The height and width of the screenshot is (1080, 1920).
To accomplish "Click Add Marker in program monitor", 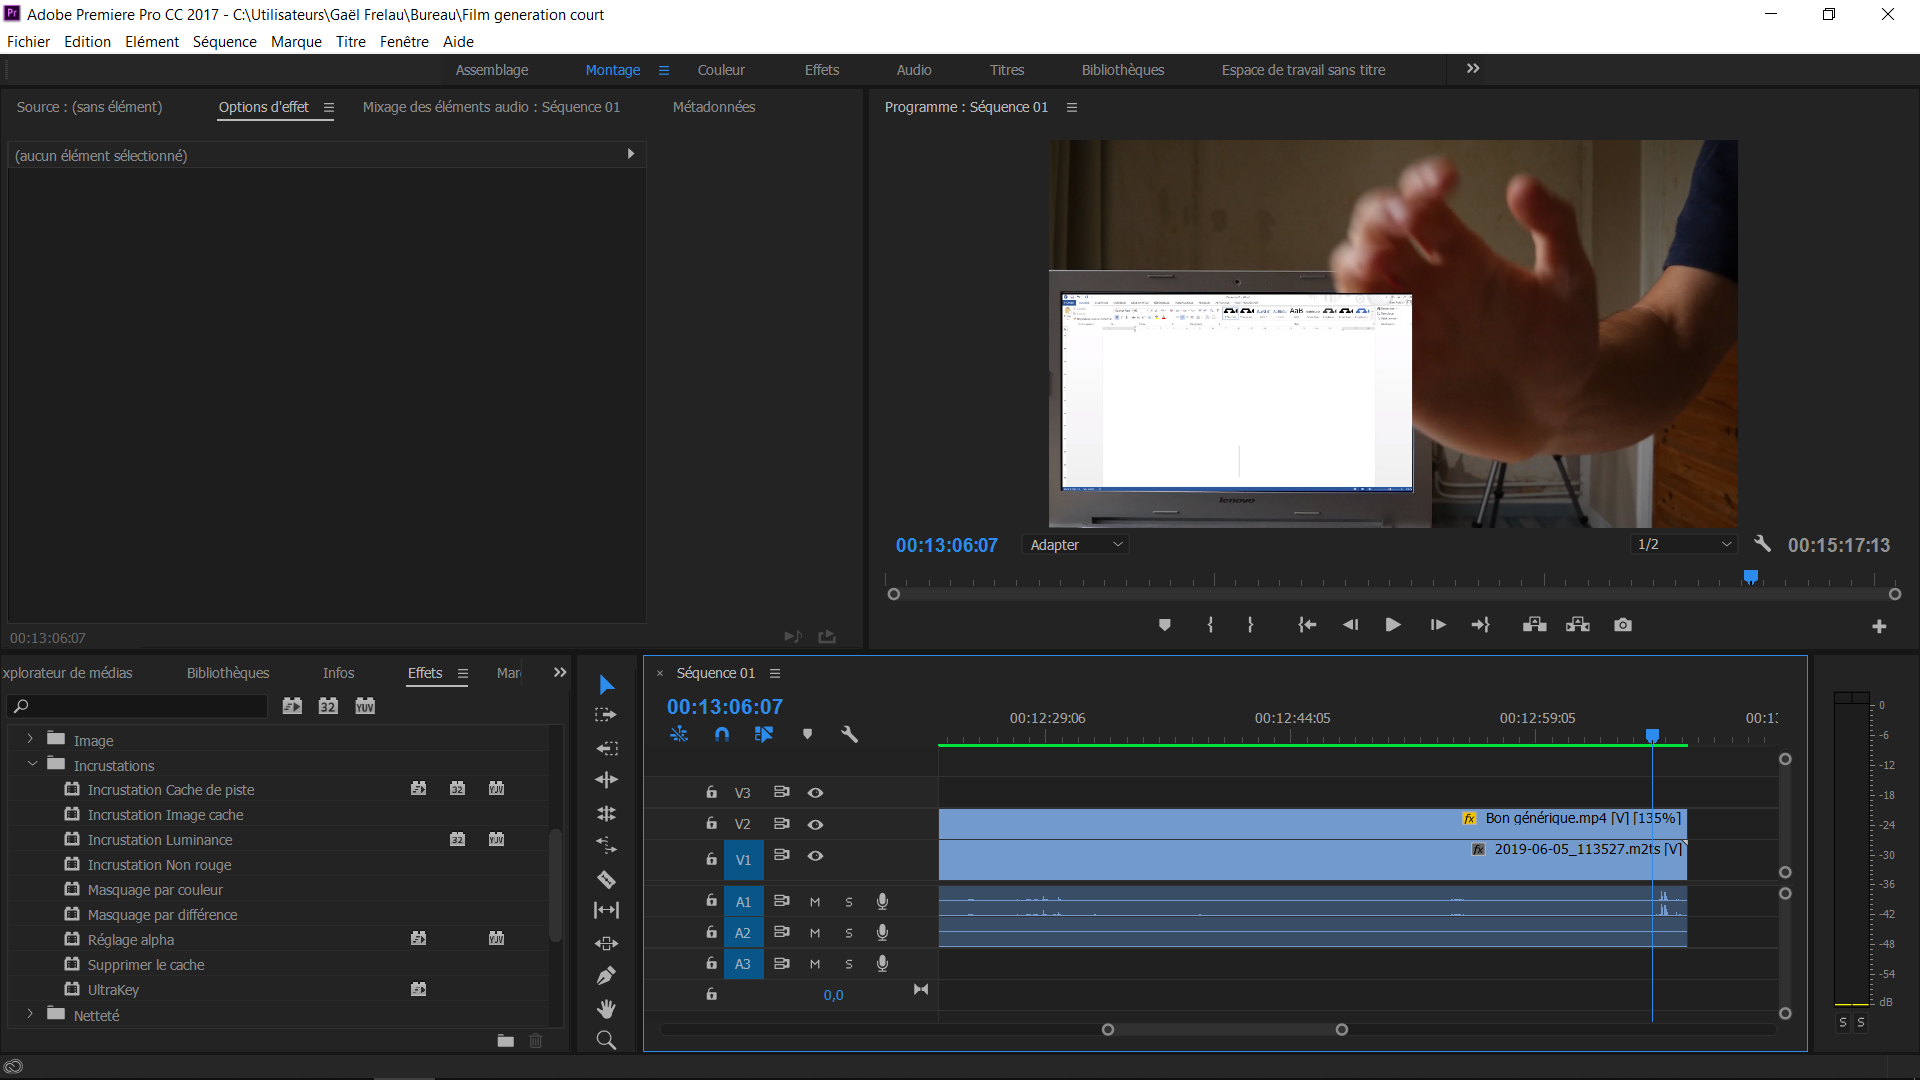I will pyautogui.click(x=1164, y=625).
